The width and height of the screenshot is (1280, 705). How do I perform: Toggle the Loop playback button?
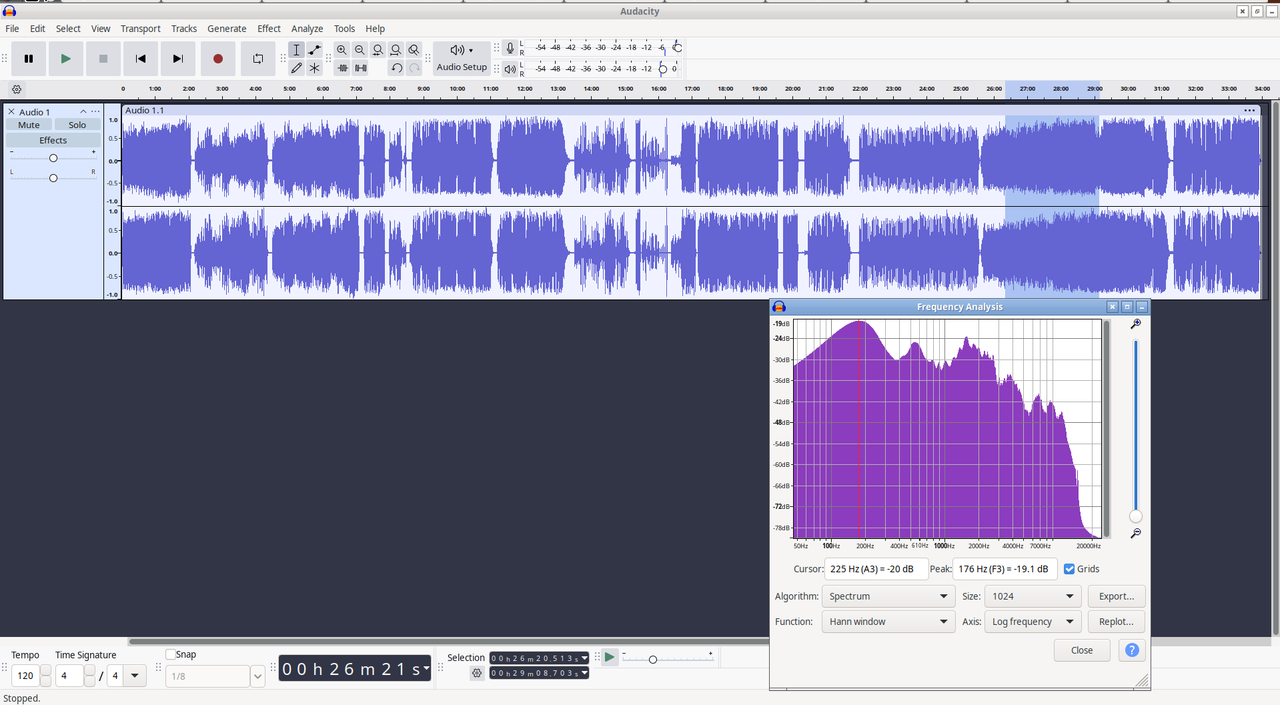click(x=257, y=59)
